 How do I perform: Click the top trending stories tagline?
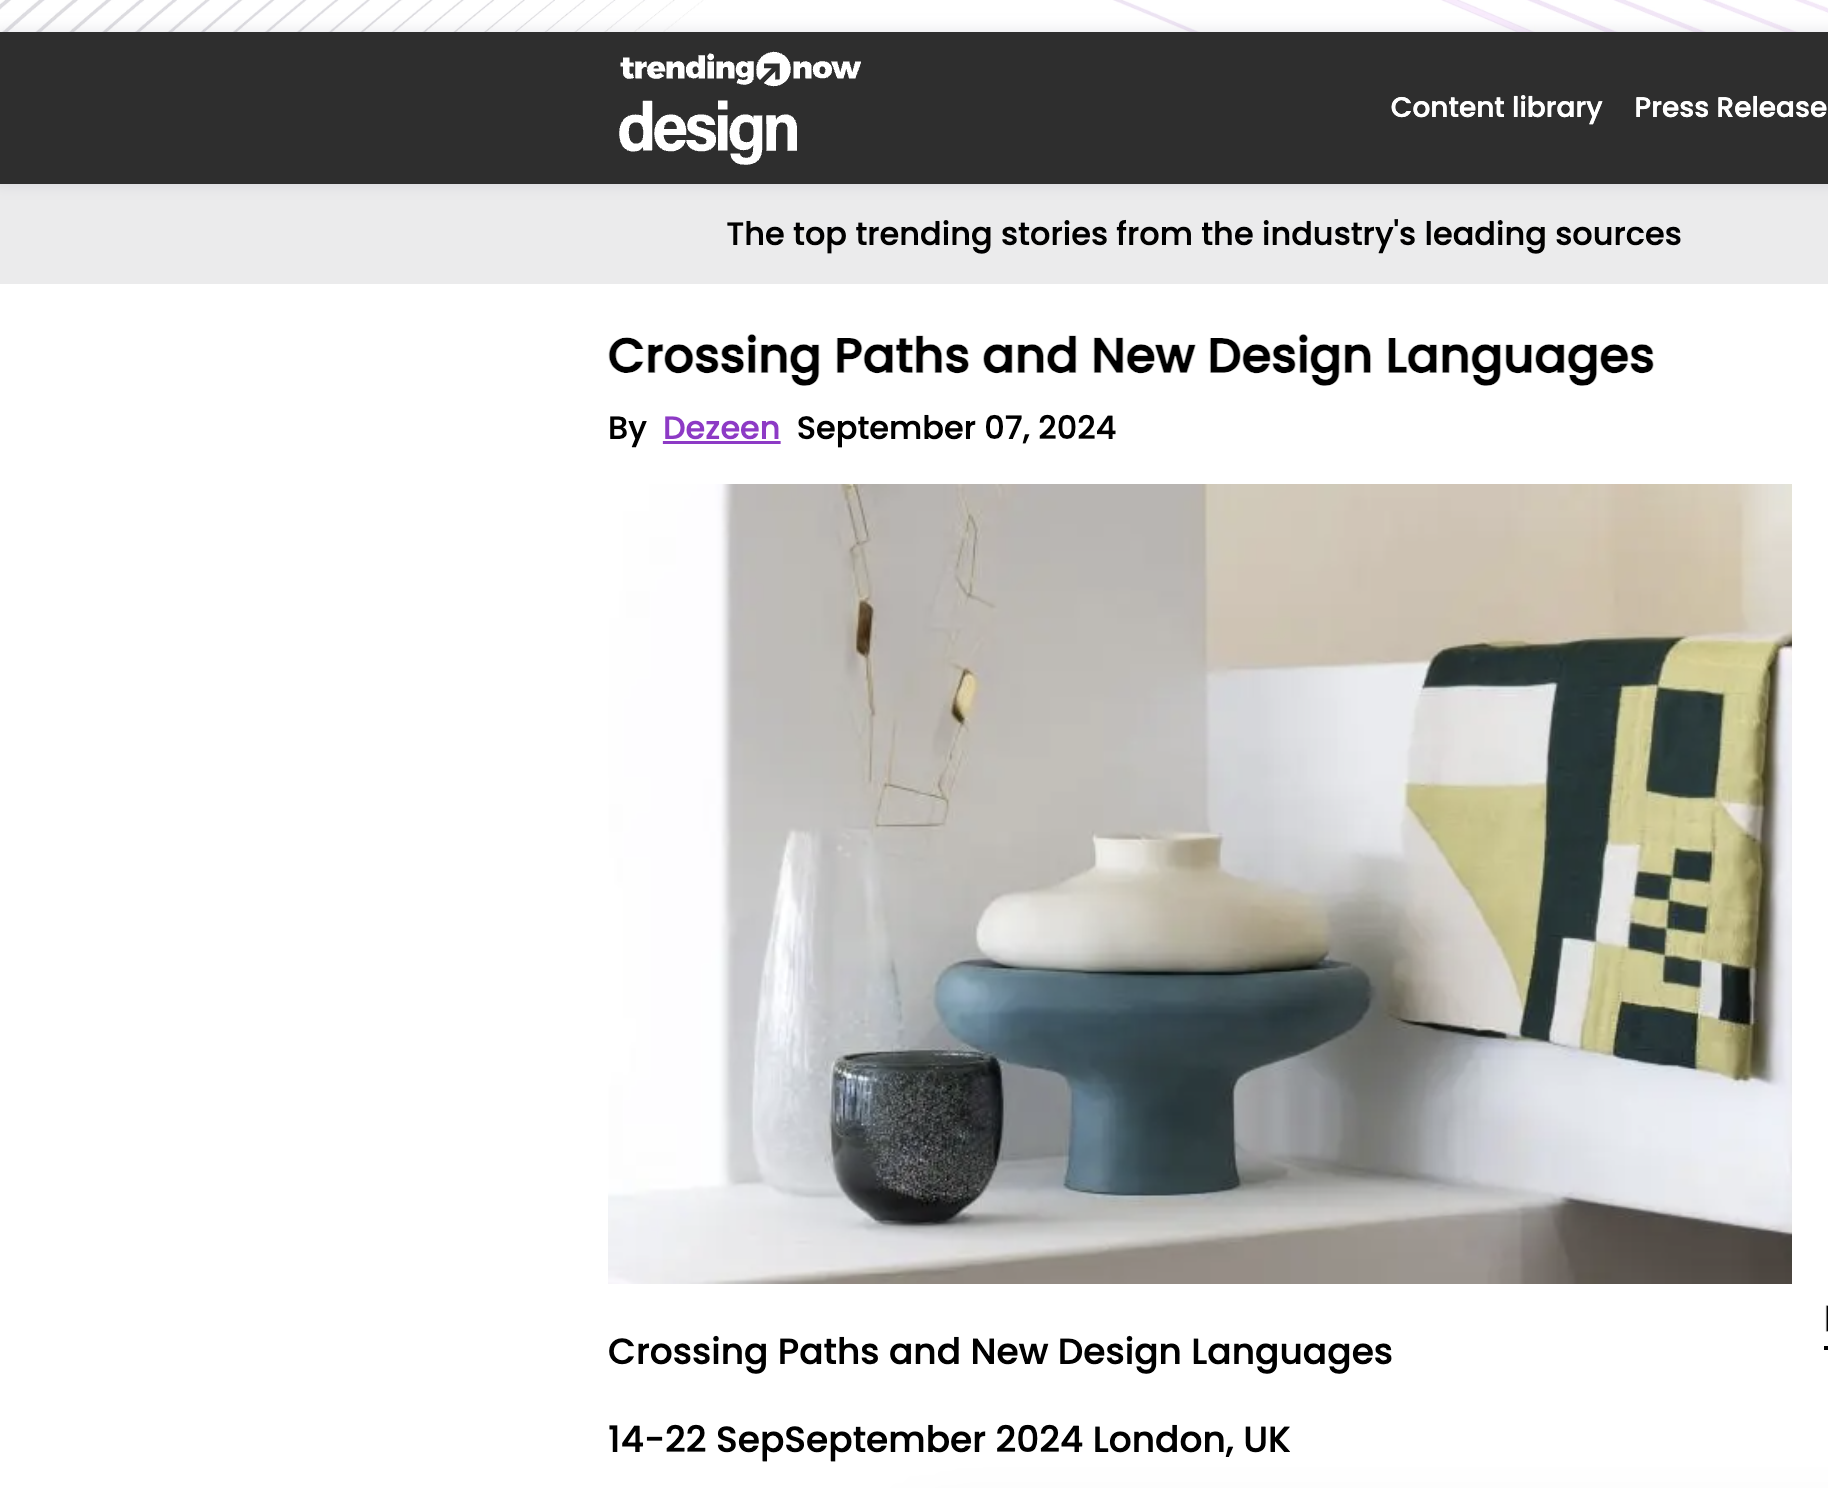[1204, 234]
